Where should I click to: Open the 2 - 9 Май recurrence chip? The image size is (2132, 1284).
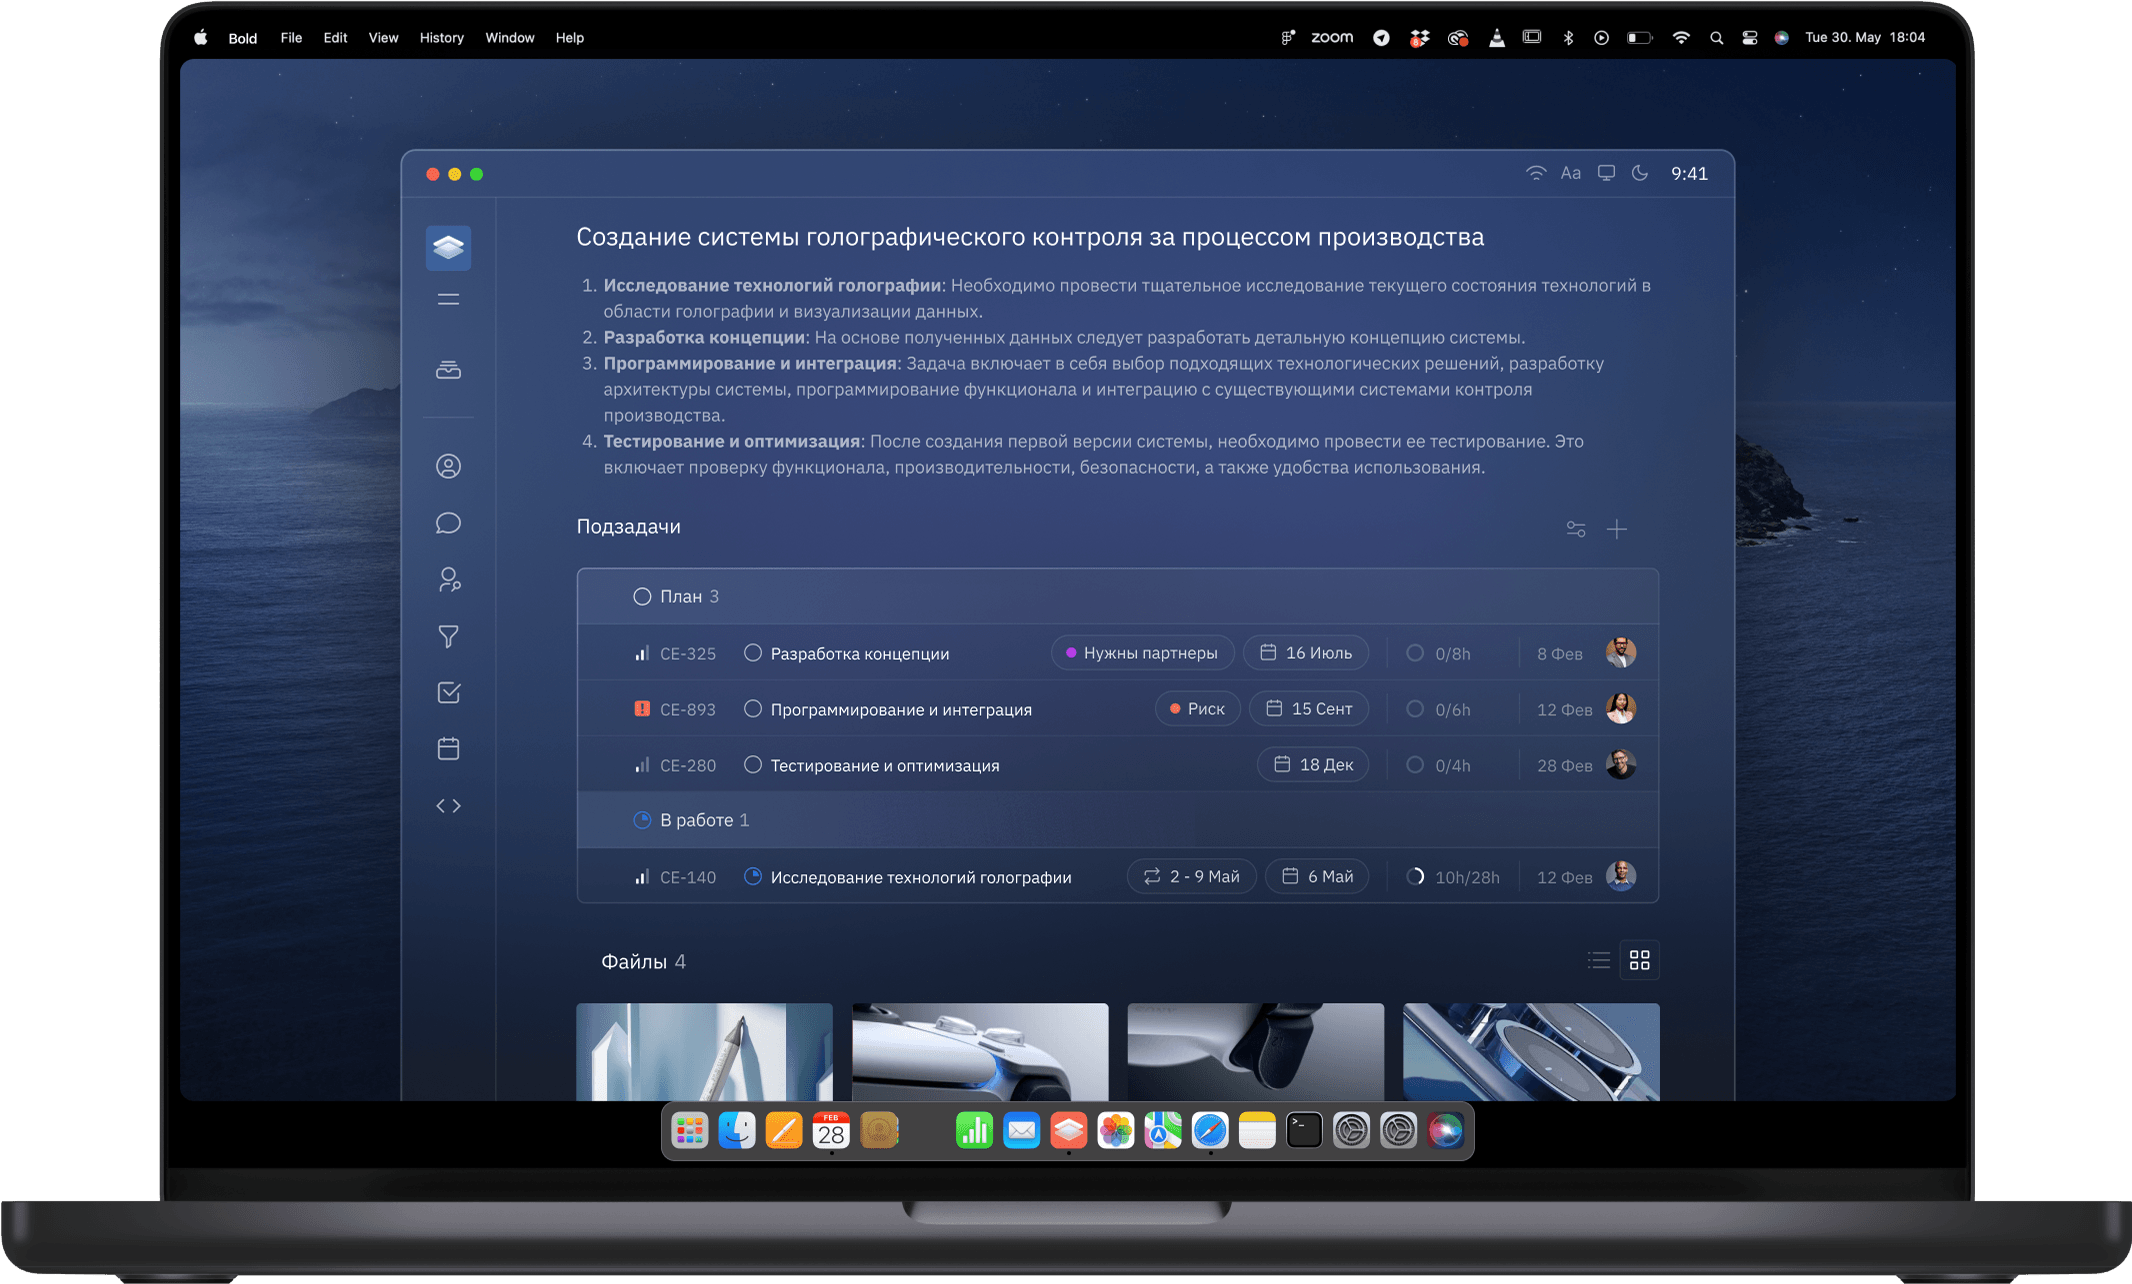tap(1191, 877)
